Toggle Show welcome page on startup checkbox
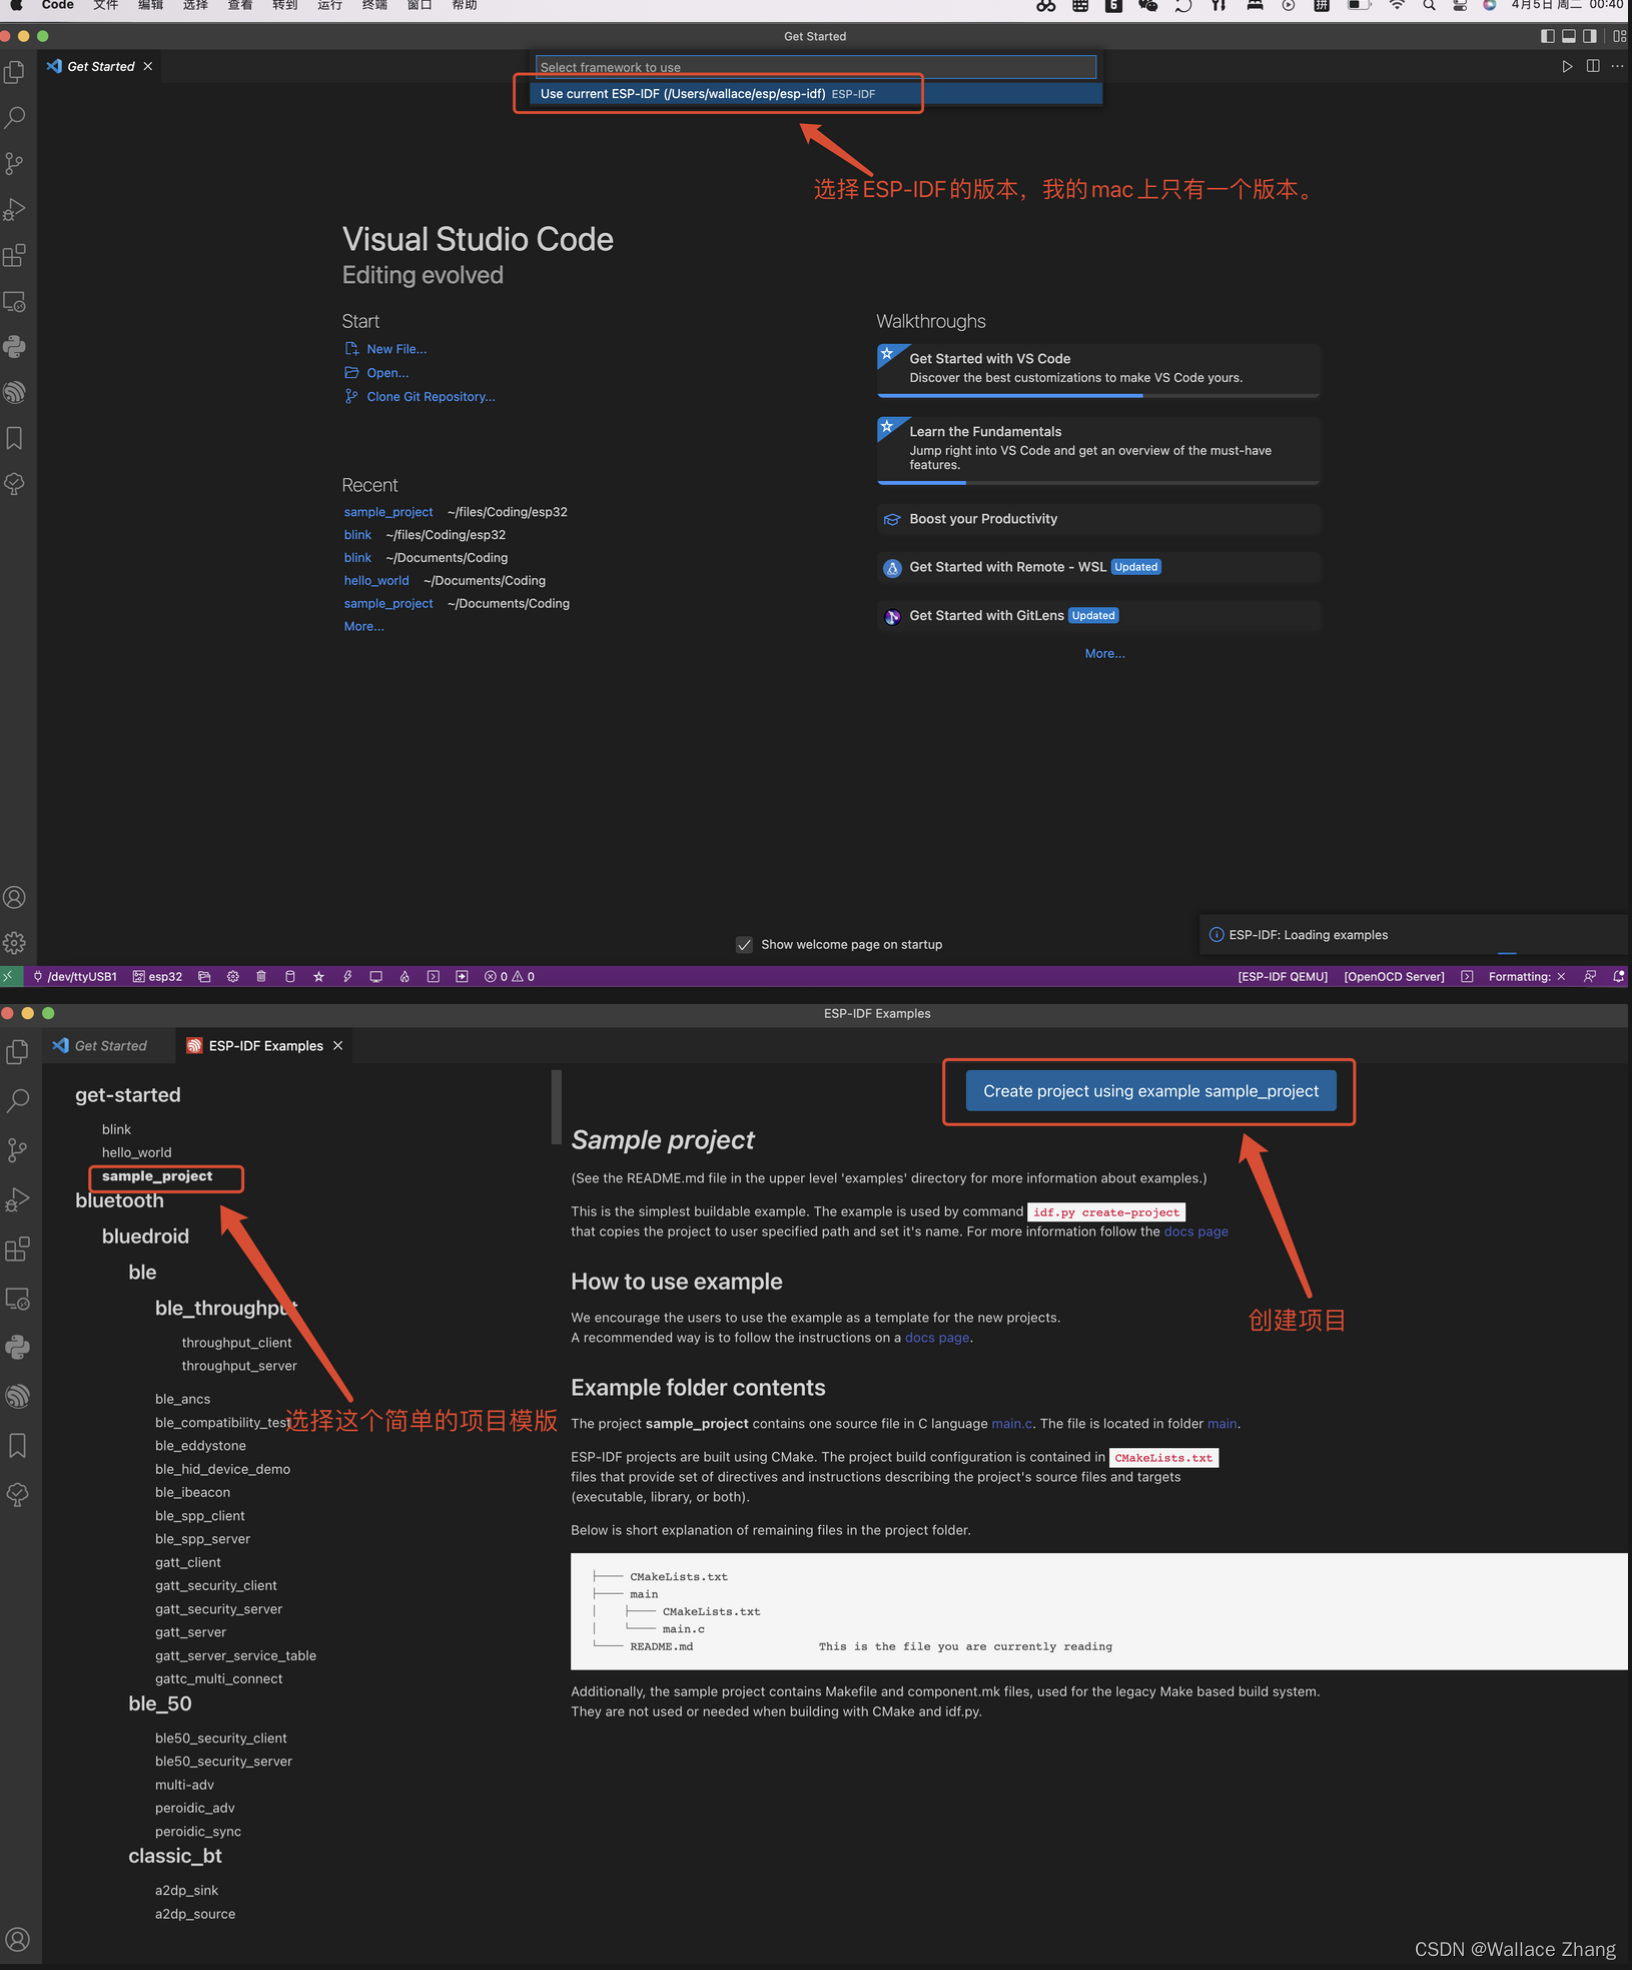The height and width of the screenshot is (1970, 1632). point(744,944)
